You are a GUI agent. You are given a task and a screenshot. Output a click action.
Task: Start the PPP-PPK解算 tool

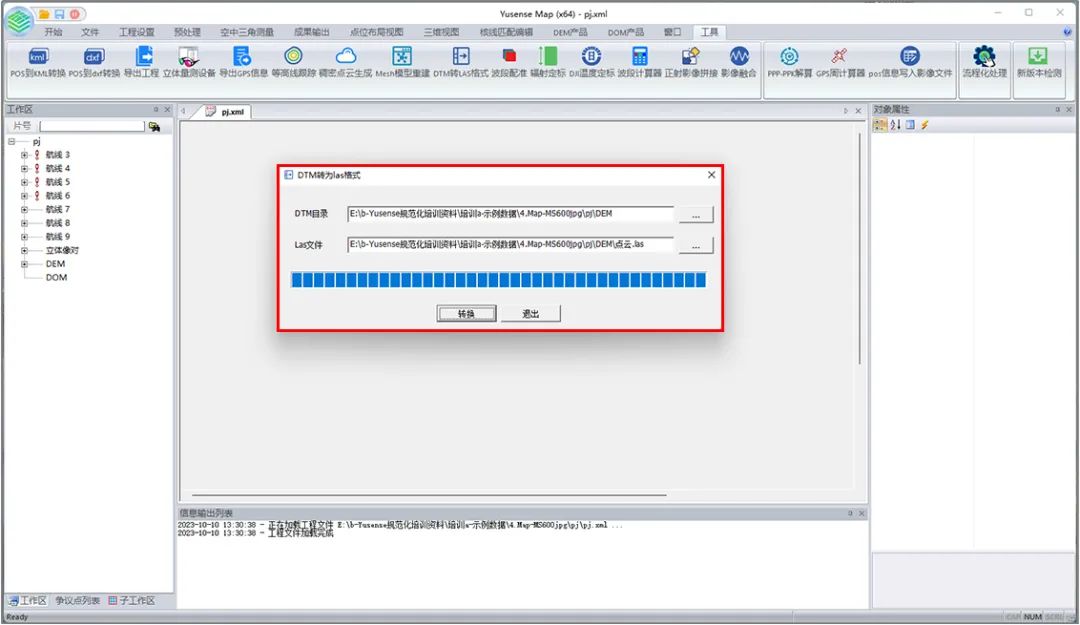tap(789, 60)
